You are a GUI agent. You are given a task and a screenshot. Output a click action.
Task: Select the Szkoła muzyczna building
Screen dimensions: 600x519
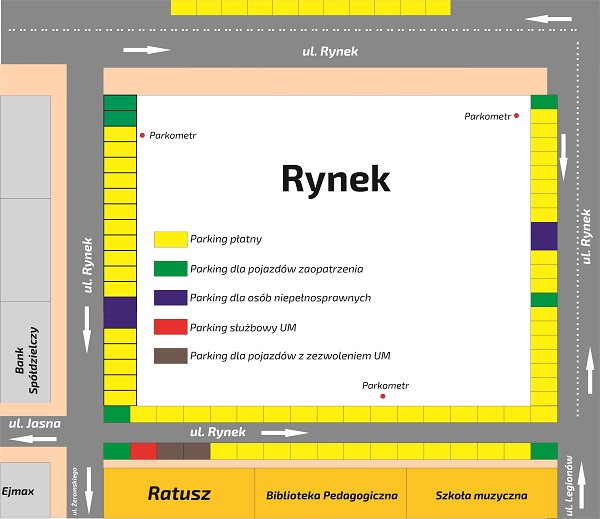pos(481,495)
